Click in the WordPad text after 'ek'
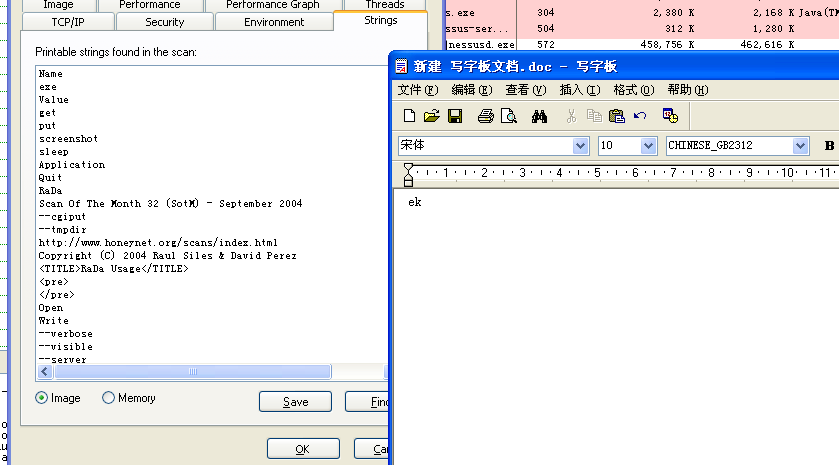Viewport: 839px width, 465px height. click(x=423, y=202)
